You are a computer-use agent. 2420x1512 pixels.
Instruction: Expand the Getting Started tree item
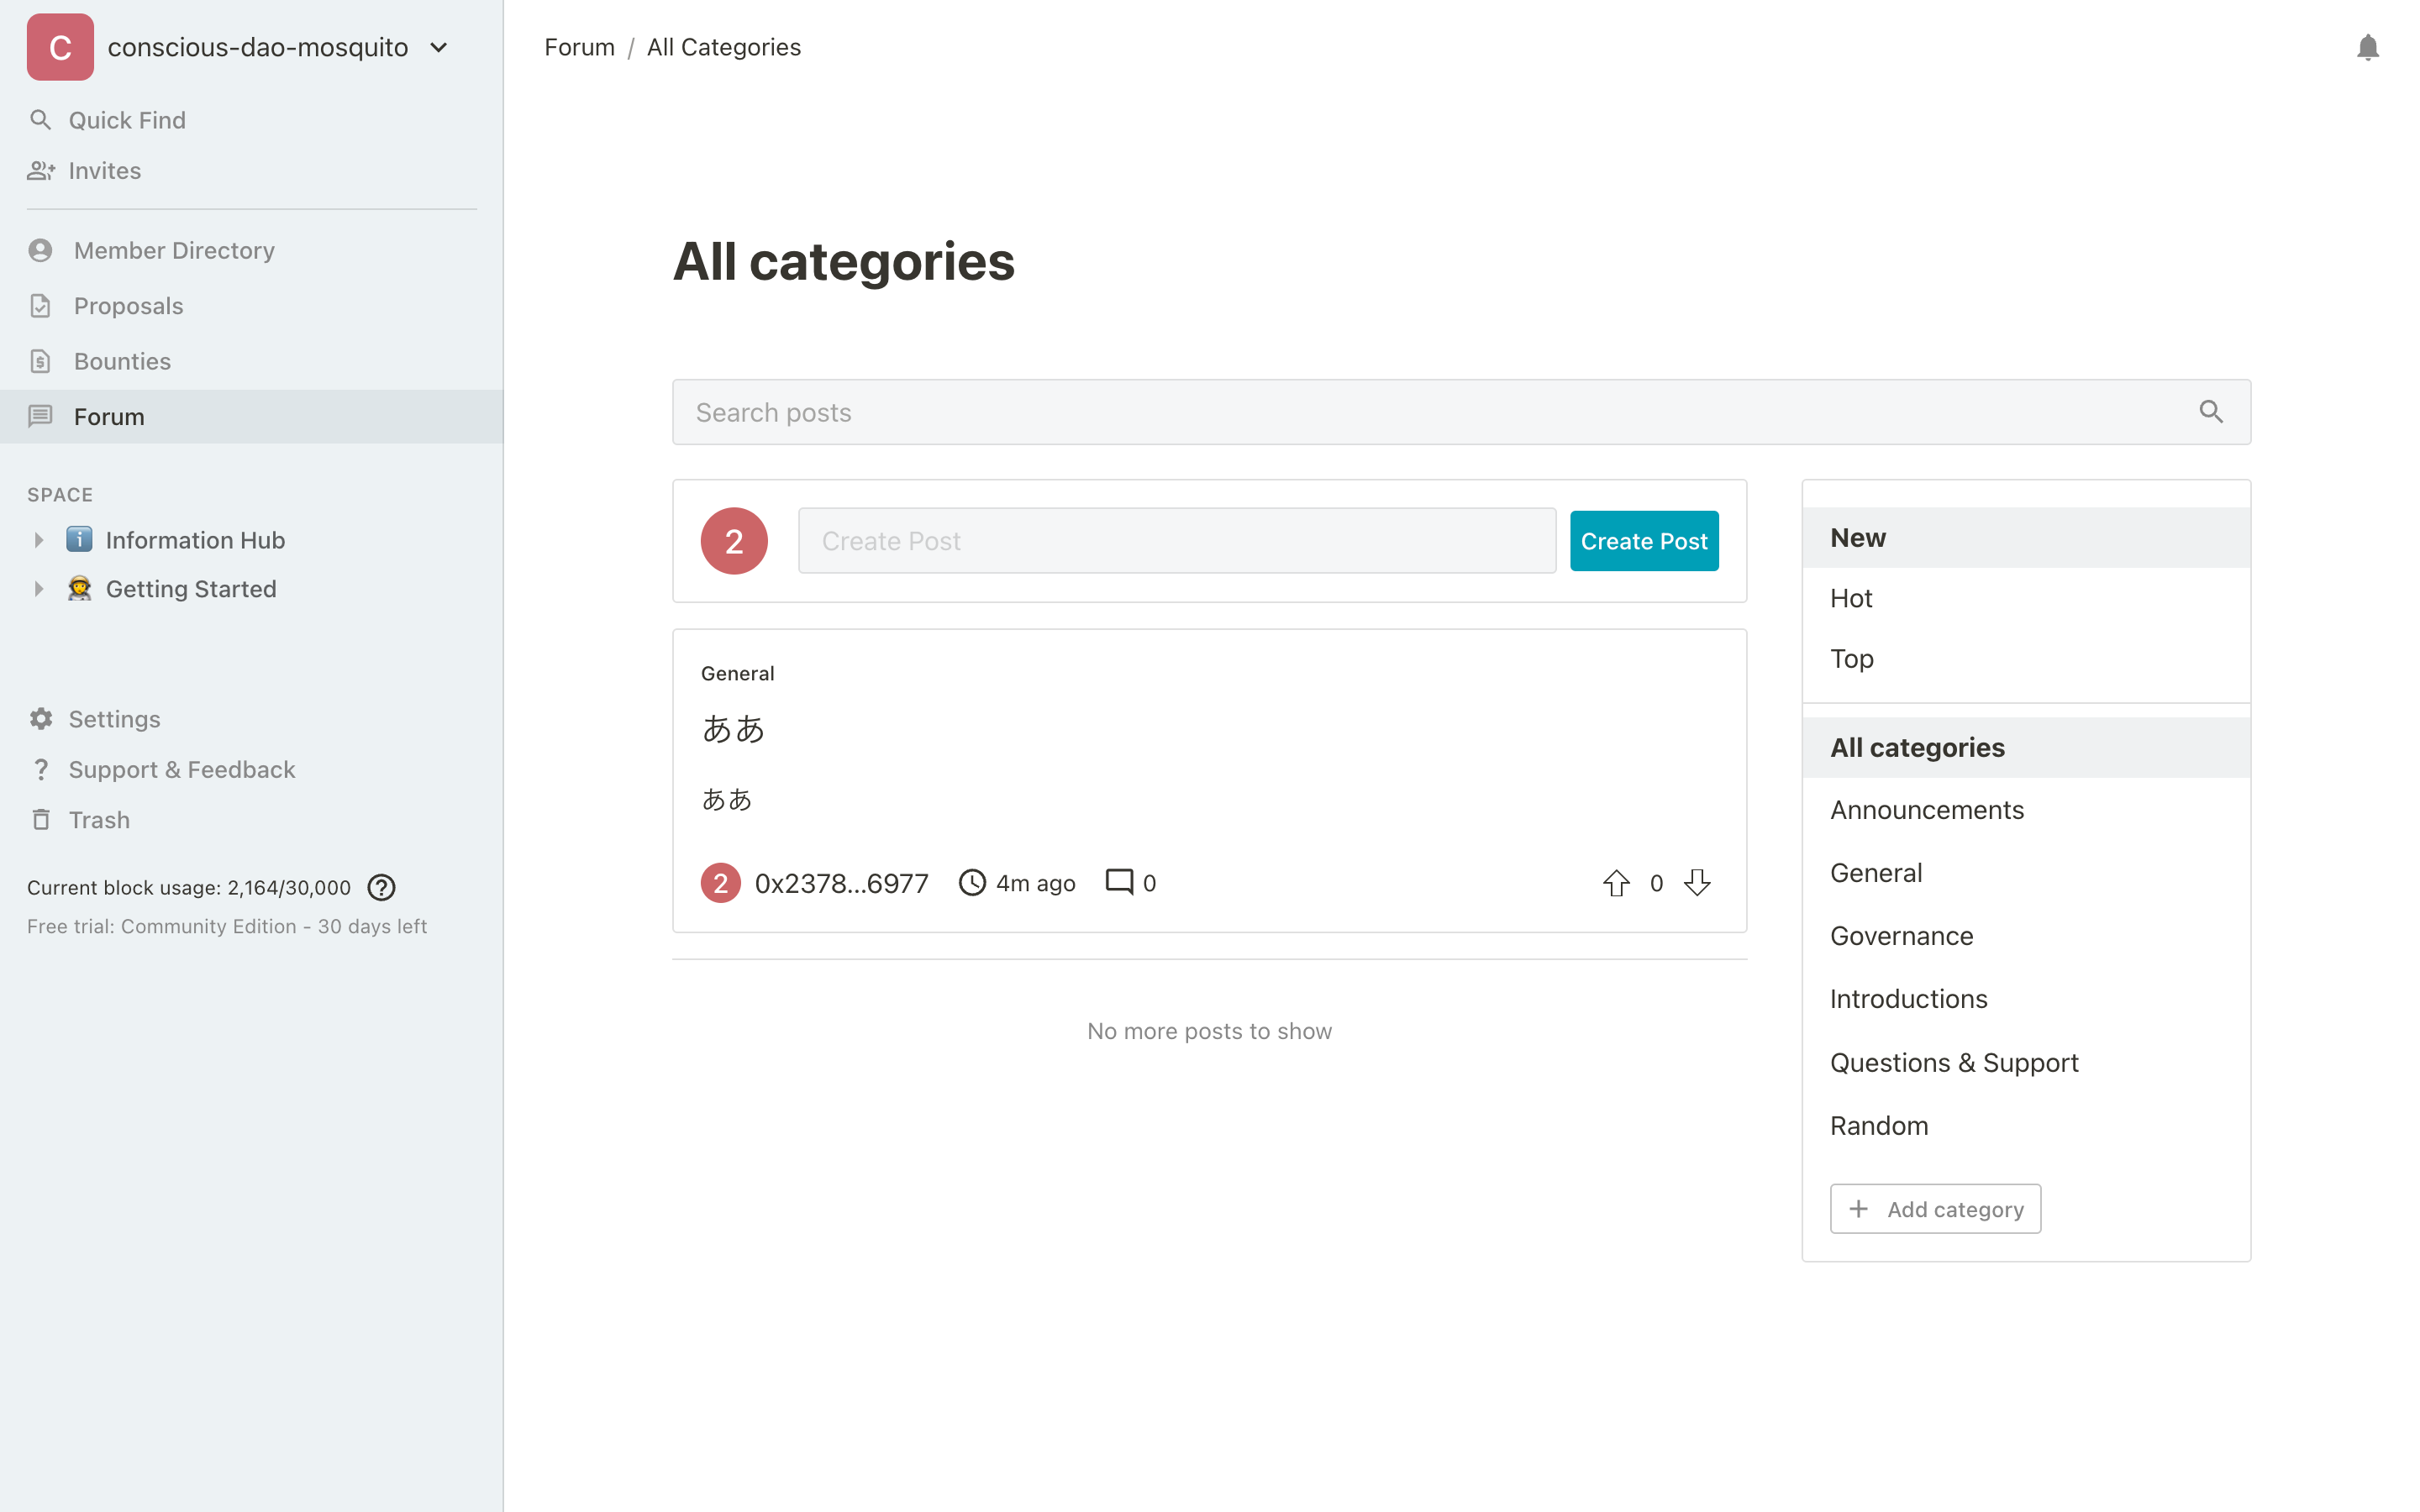click(39, 589)
